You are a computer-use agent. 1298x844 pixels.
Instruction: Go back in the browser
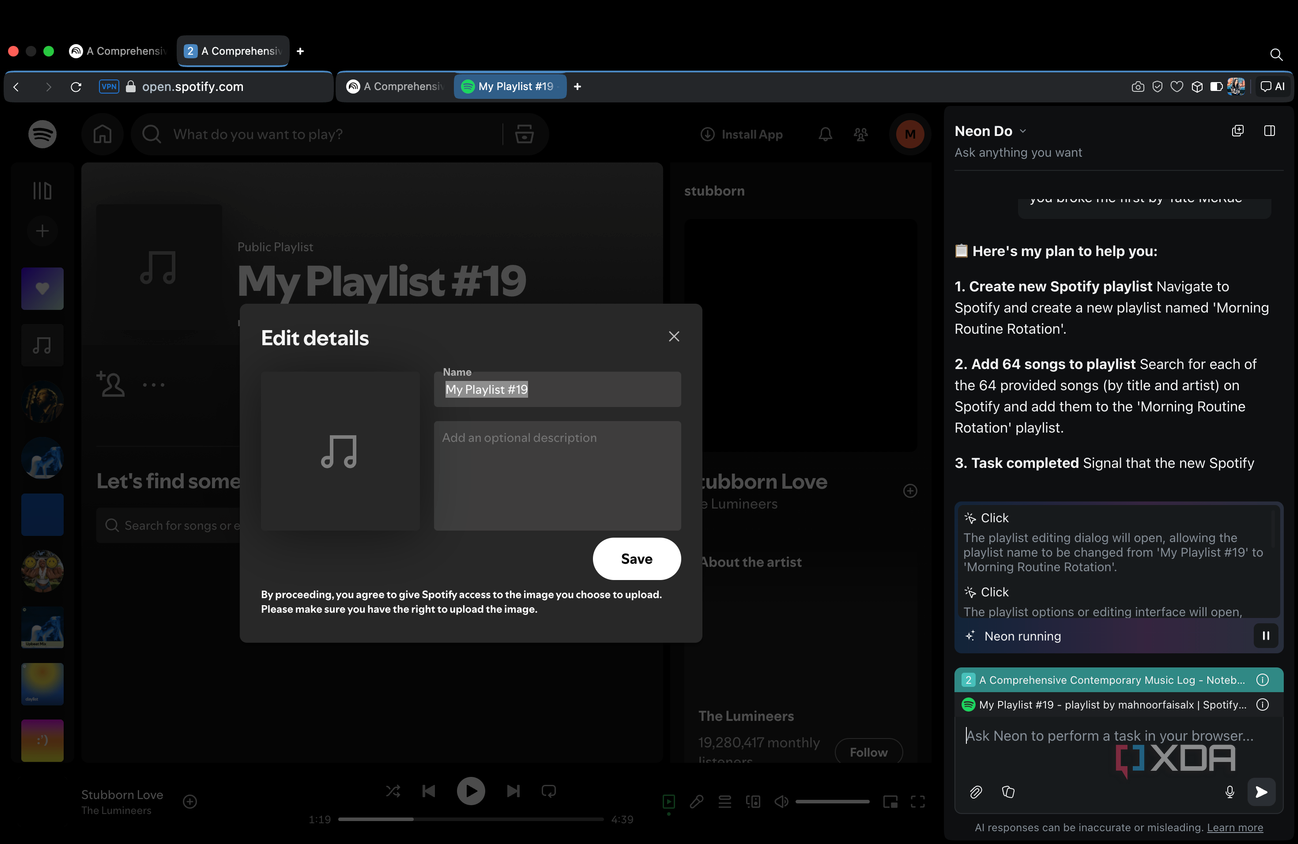coord(17,87)
